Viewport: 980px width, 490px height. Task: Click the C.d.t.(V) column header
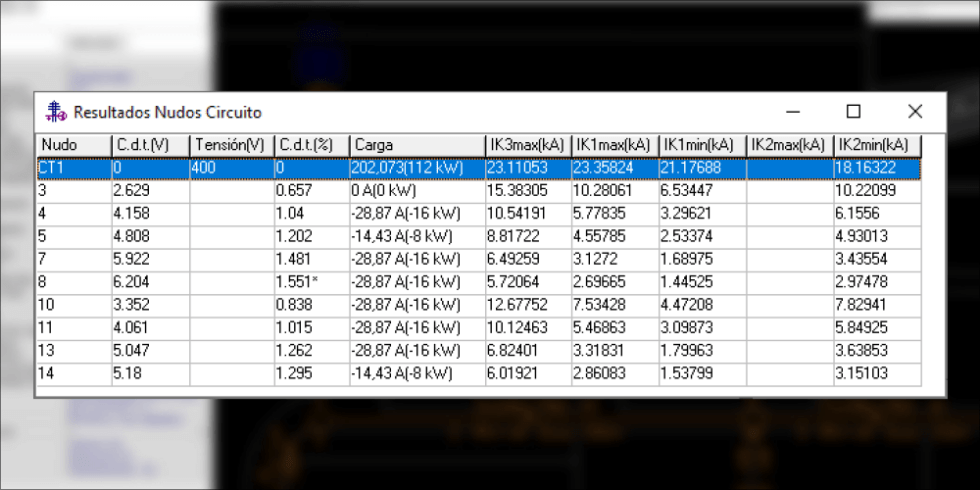tap(150, 145)
